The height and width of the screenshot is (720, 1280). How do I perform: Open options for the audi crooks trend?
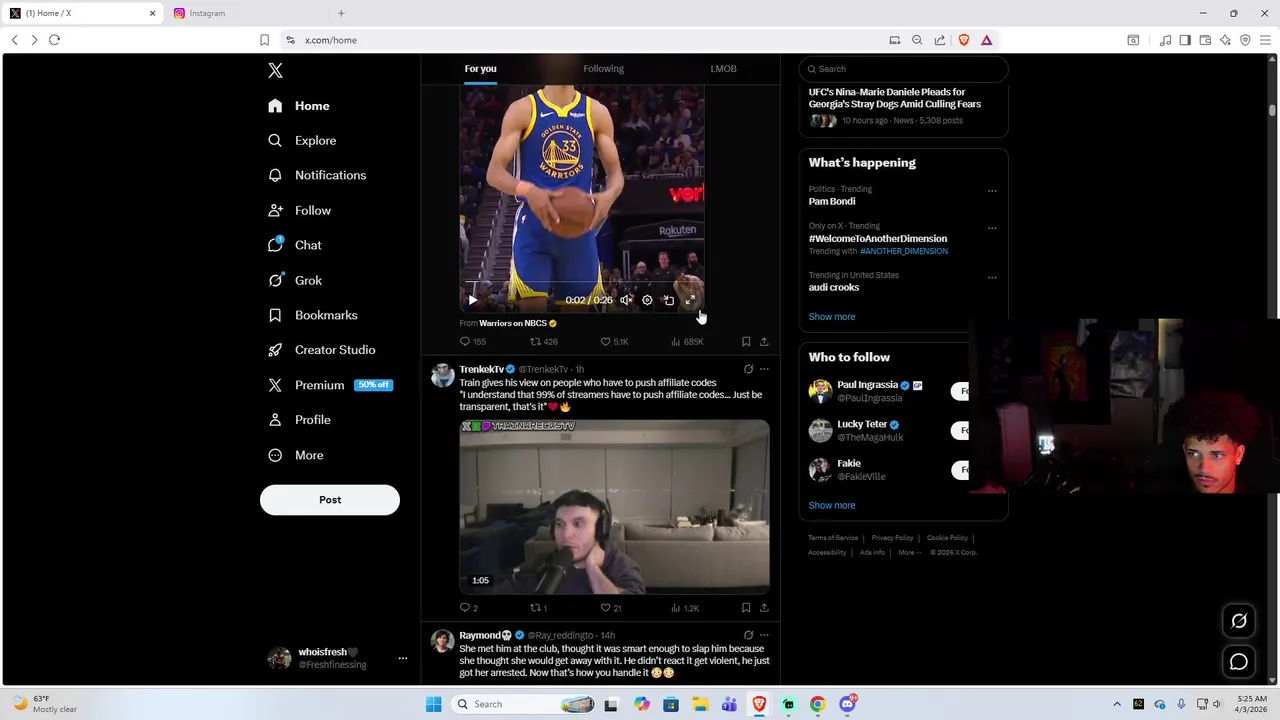992,276
